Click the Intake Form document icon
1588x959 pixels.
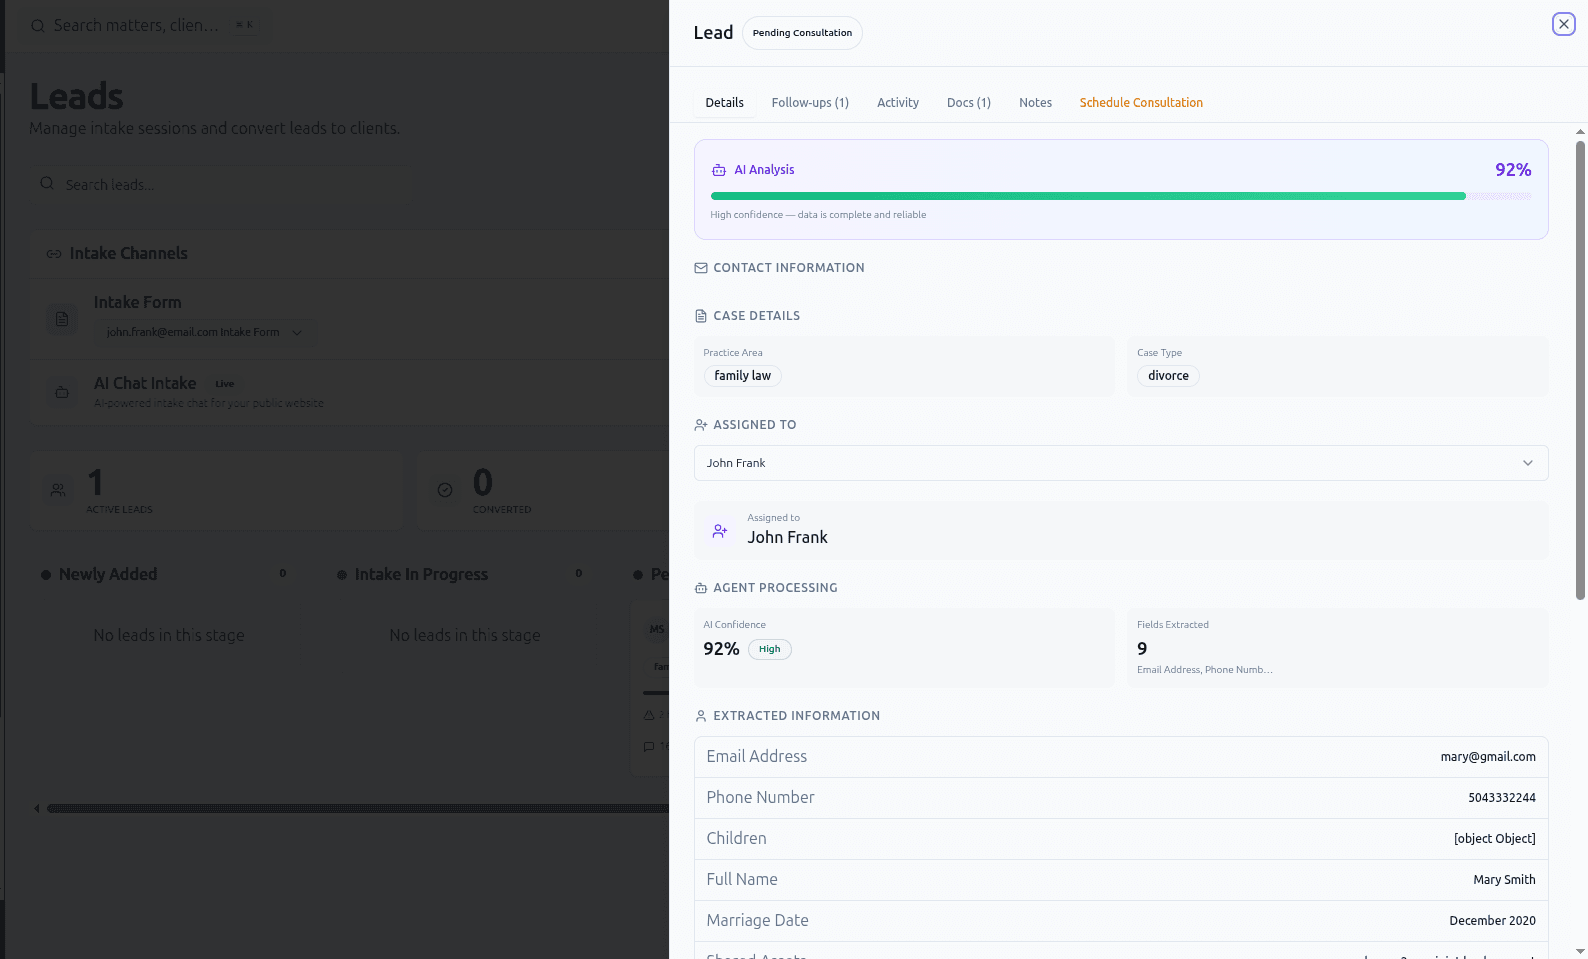click(x=62, y=319)
